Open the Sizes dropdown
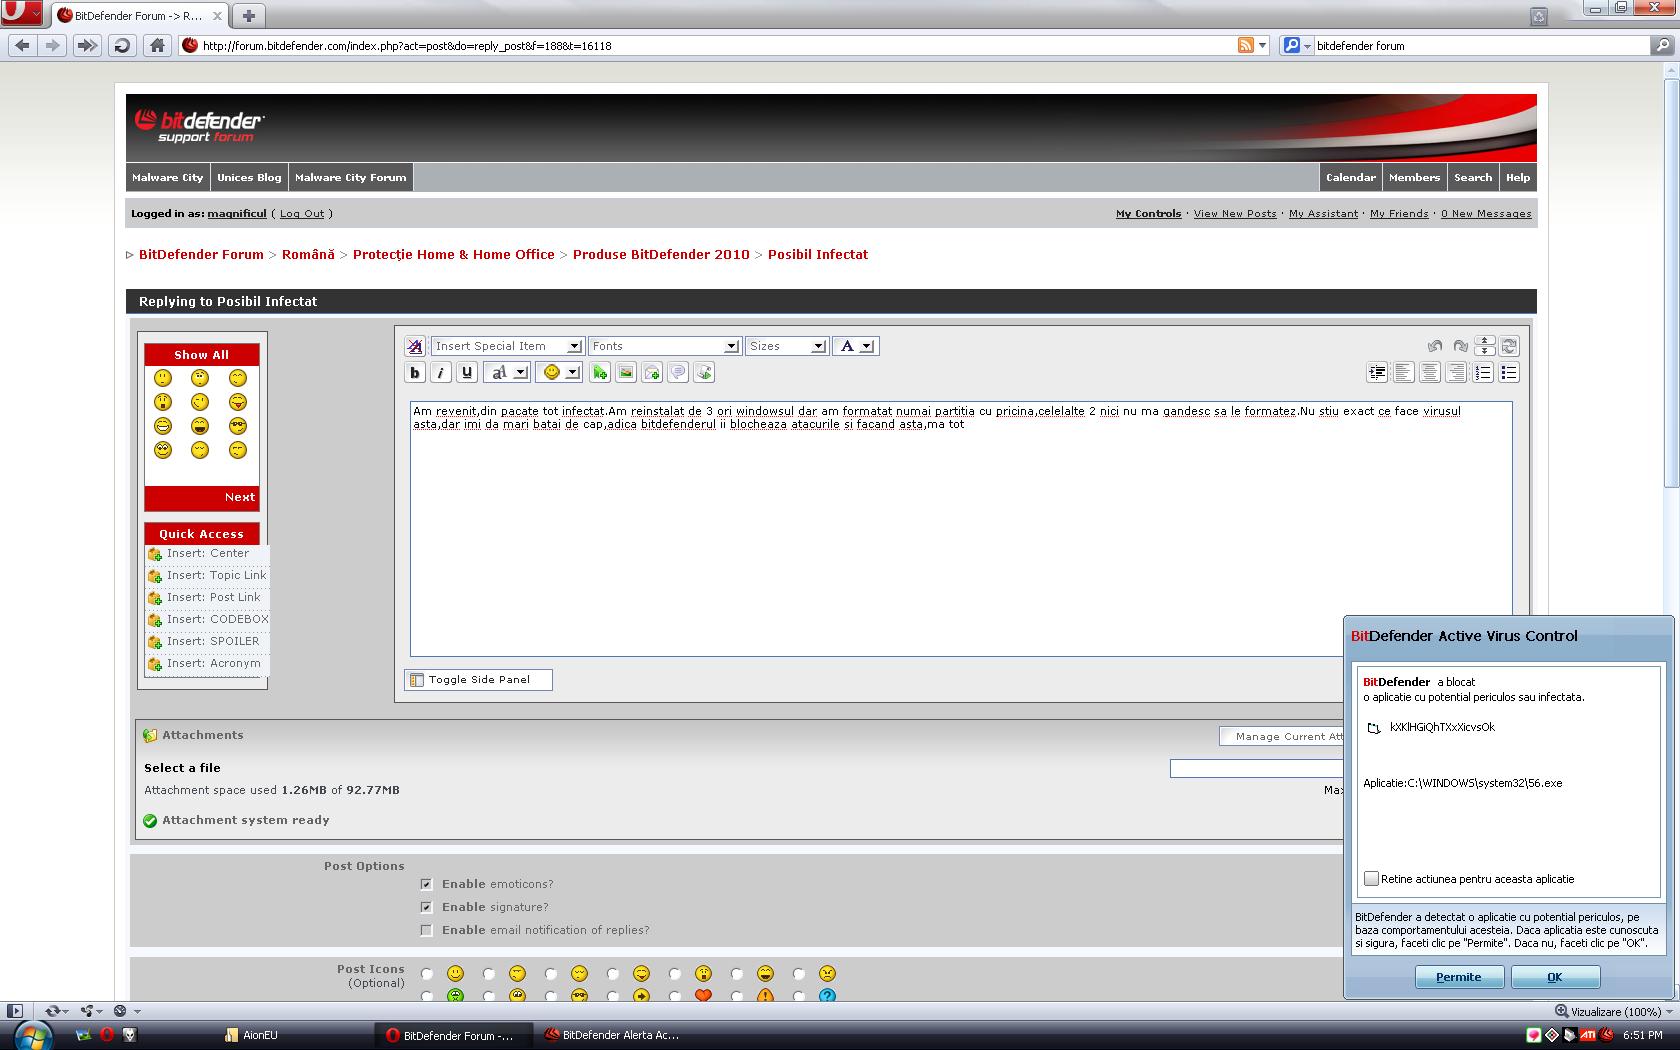This screenshot has height=1050, width=1680. click(x=786, y=346)
